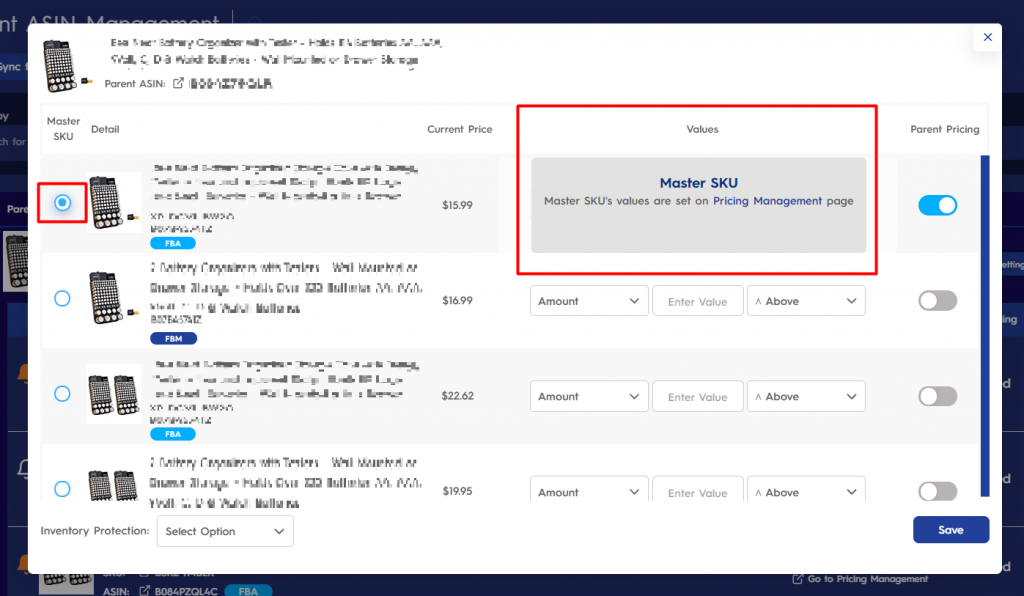Click the FBM badge in $16.99 row
Image resolution: width=1024 pixels, height=596 pixels.
tap(173, 338)
